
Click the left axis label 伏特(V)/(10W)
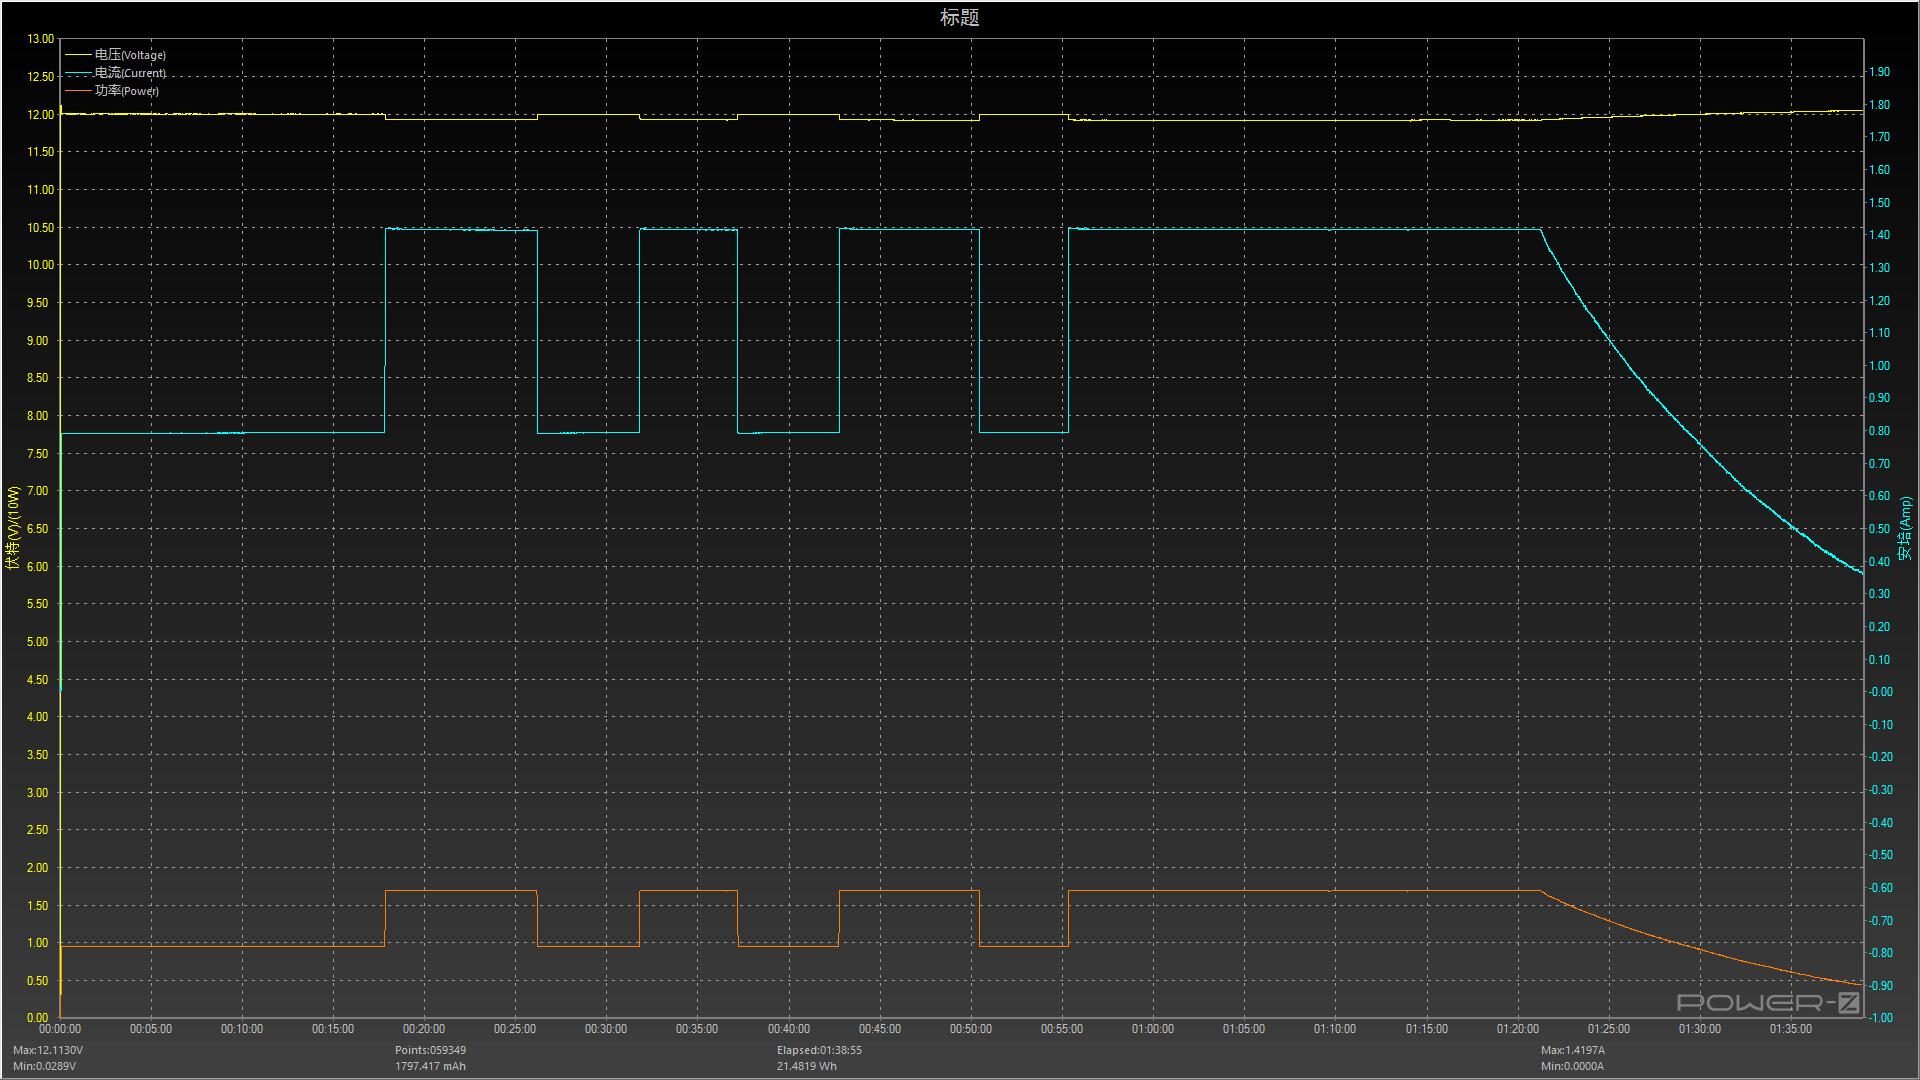13,527
